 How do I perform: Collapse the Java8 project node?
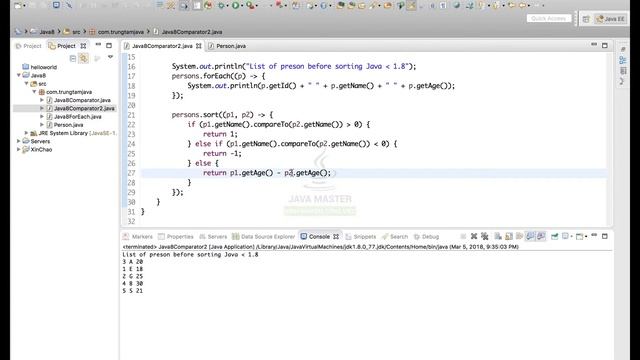(18, 75)
